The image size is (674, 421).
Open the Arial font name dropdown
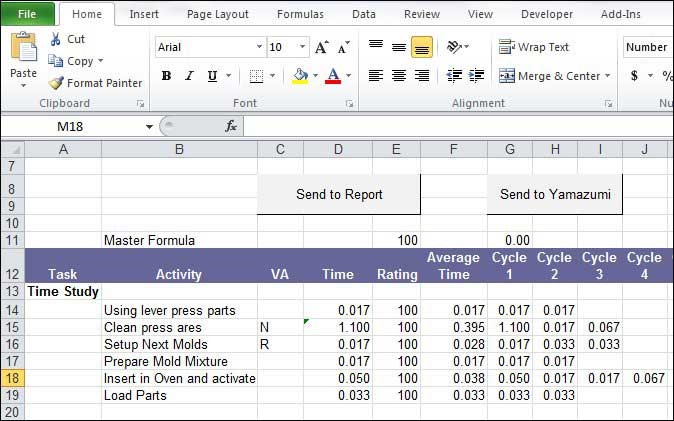click(x=258, y=47)
